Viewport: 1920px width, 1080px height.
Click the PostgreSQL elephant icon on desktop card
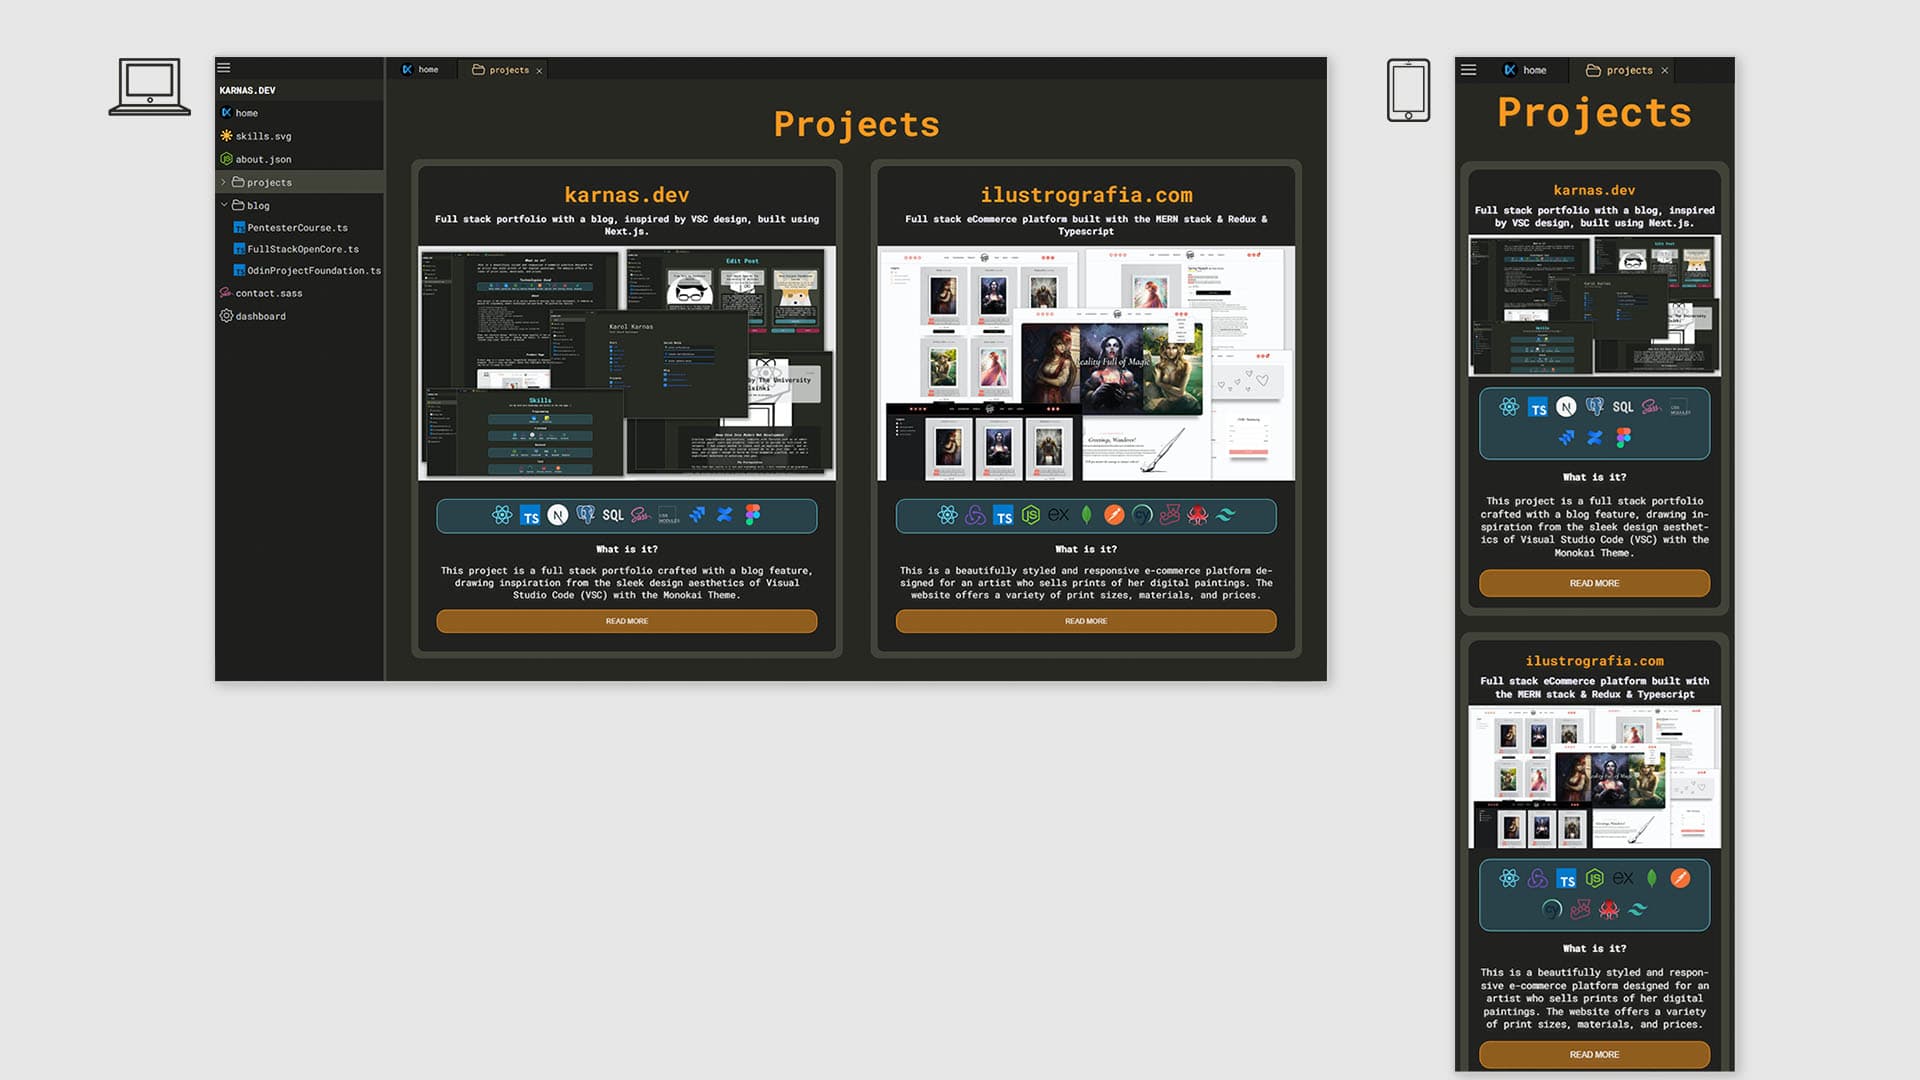point(586,515)
